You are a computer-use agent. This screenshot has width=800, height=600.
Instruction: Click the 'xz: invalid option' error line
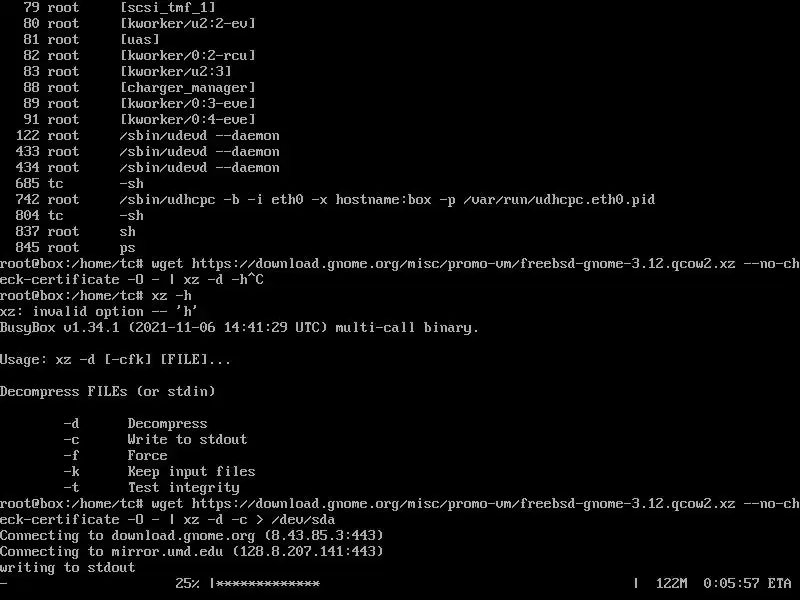[99, 312]
